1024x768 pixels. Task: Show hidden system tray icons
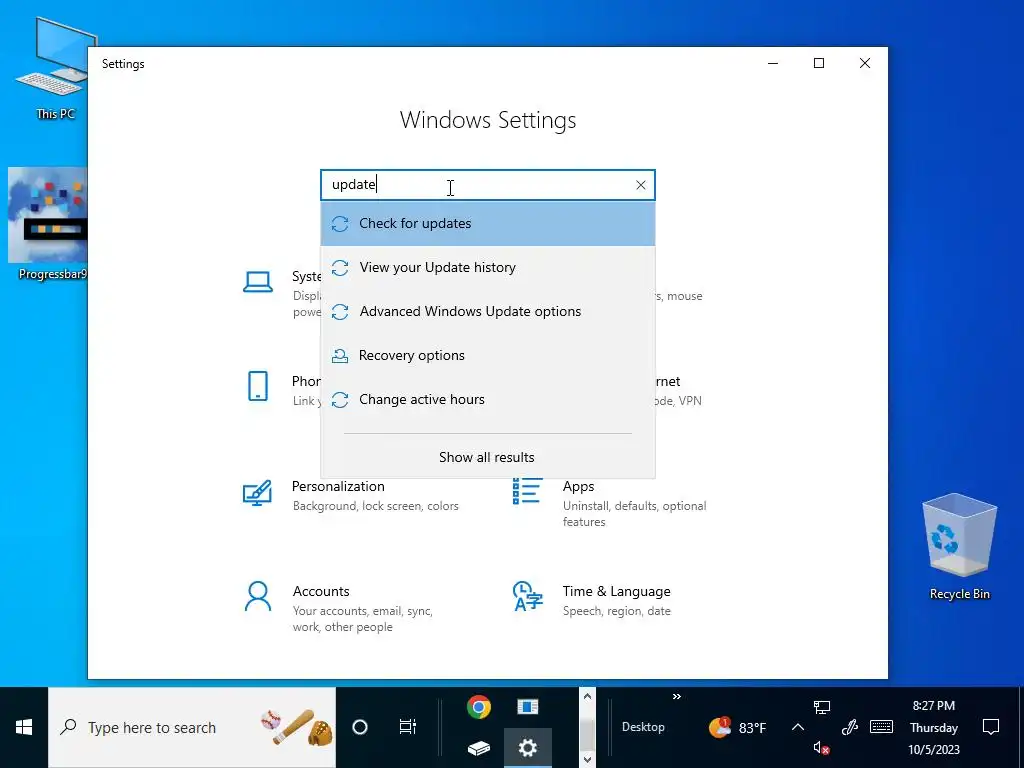coord(797,727)
